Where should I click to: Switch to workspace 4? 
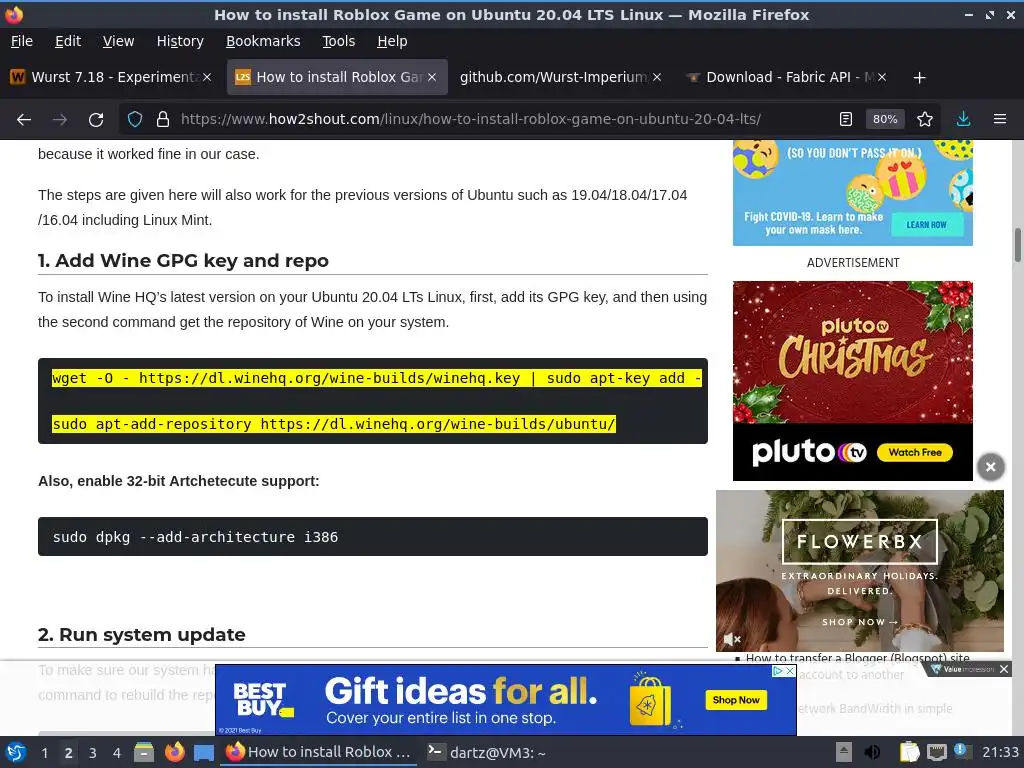pyautogui.click(x=117, y=753)
